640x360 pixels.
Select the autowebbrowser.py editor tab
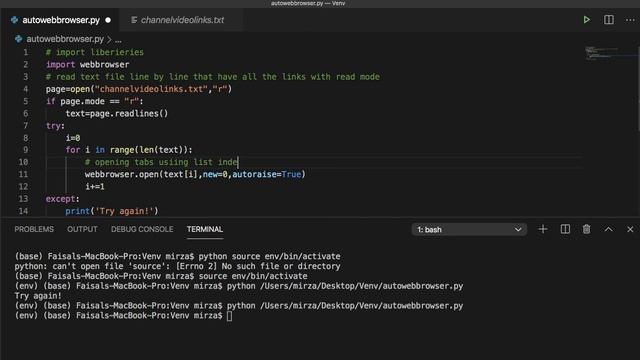tap(61, 20)
